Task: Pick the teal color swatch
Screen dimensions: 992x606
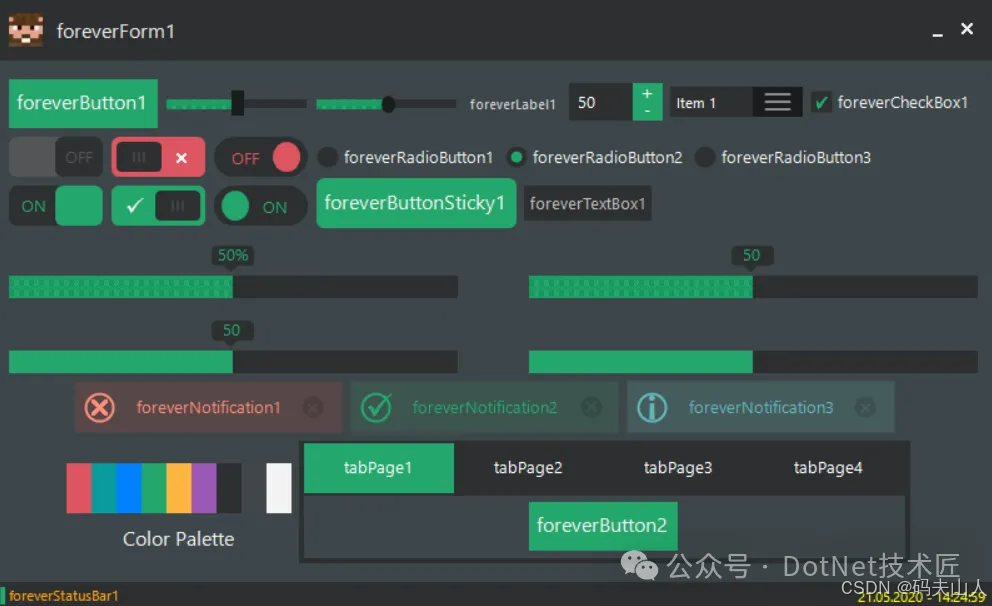Action: click(104, 488)
